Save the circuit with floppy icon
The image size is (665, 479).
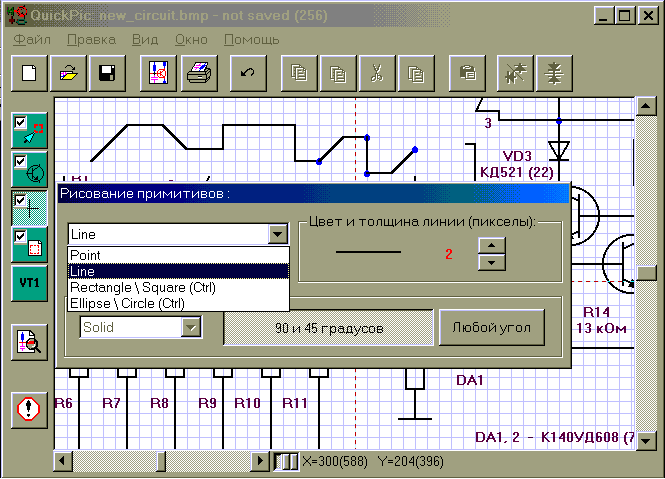click(107, 73)
